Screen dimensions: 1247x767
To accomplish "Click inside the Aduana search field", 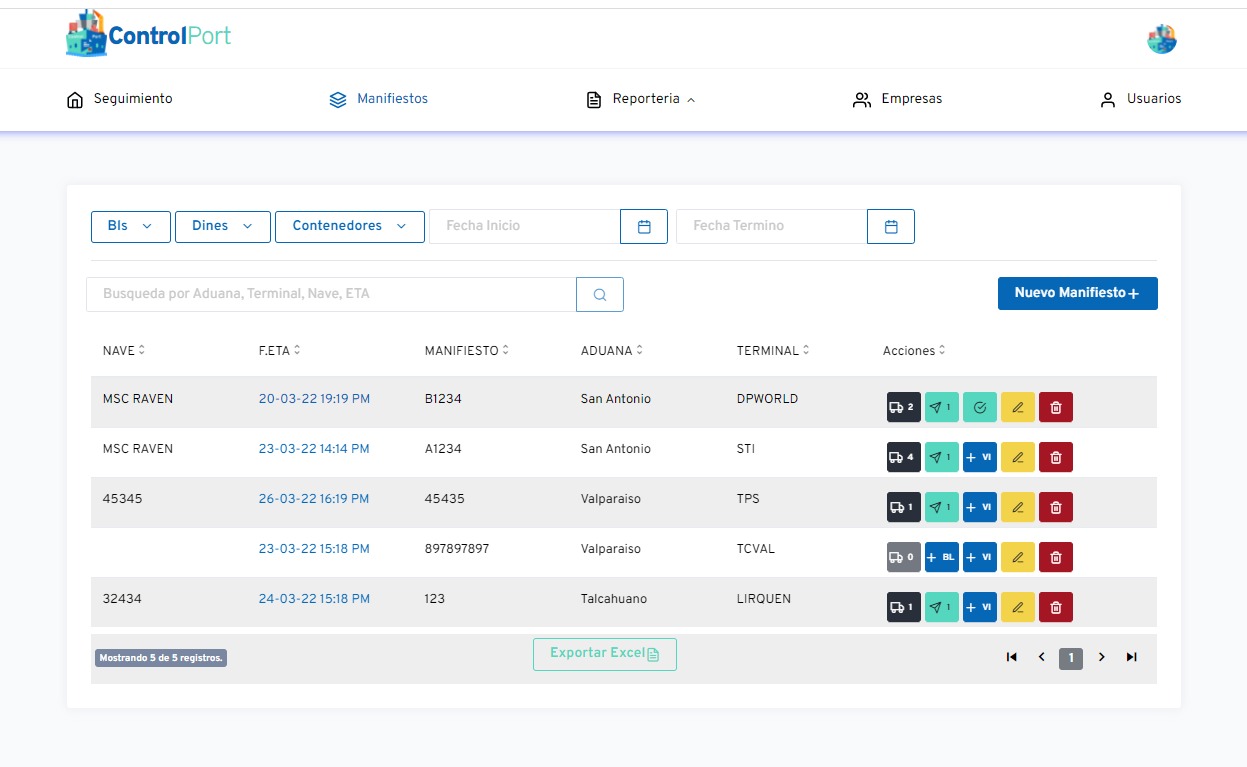I will 331,294.
